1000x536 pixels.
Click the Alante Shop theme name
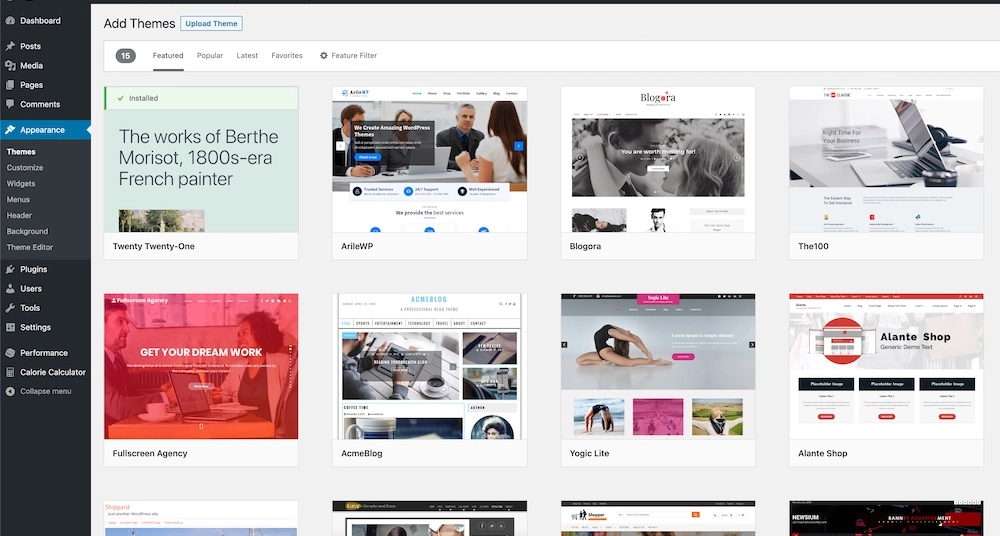pos(823,454)
